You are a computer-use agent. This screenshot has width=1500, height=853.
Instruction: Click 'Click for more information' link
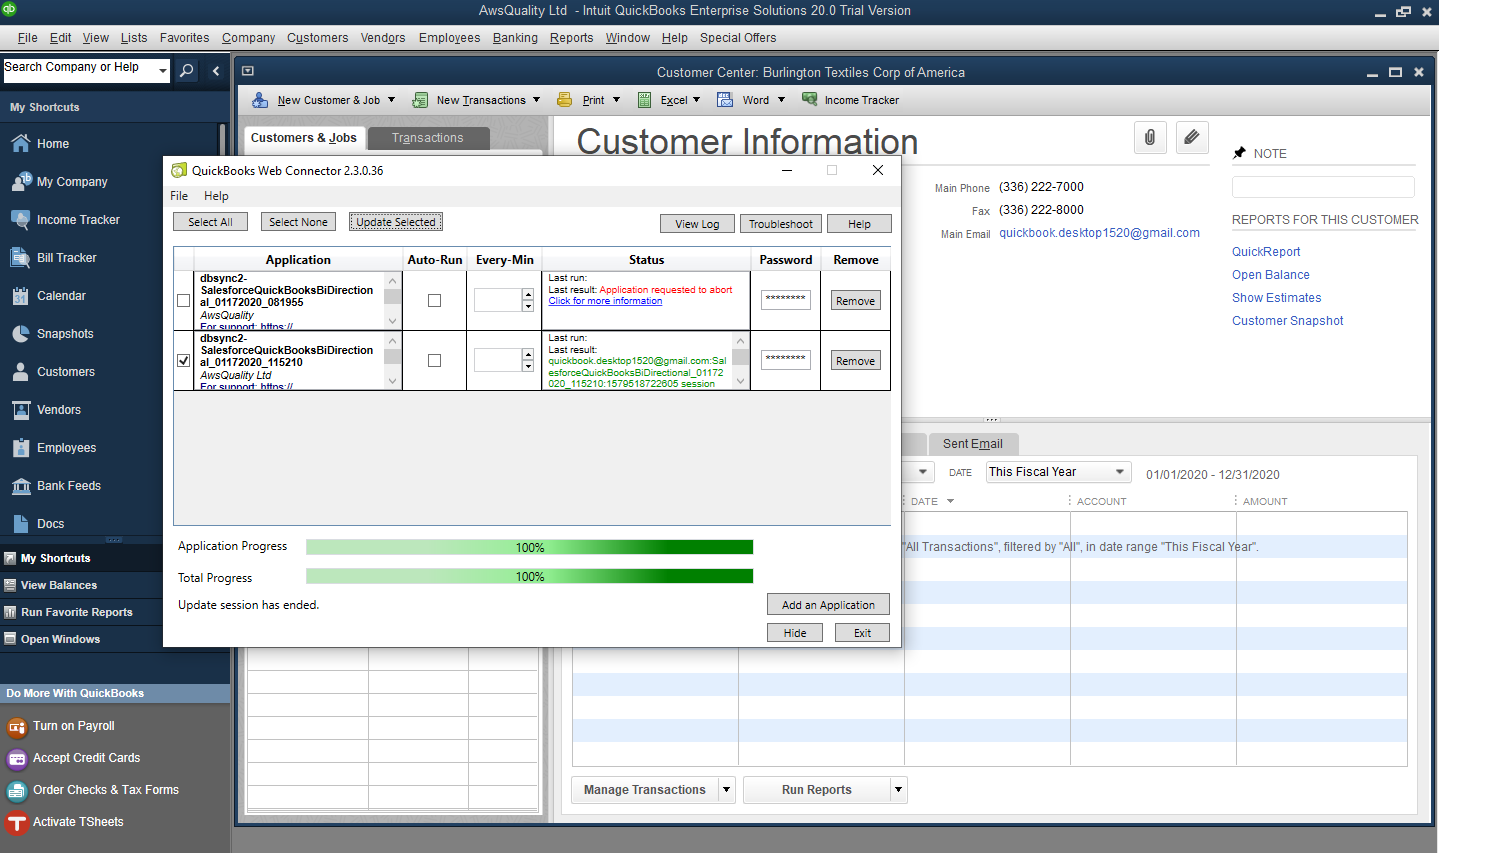(x=605, y=301)
